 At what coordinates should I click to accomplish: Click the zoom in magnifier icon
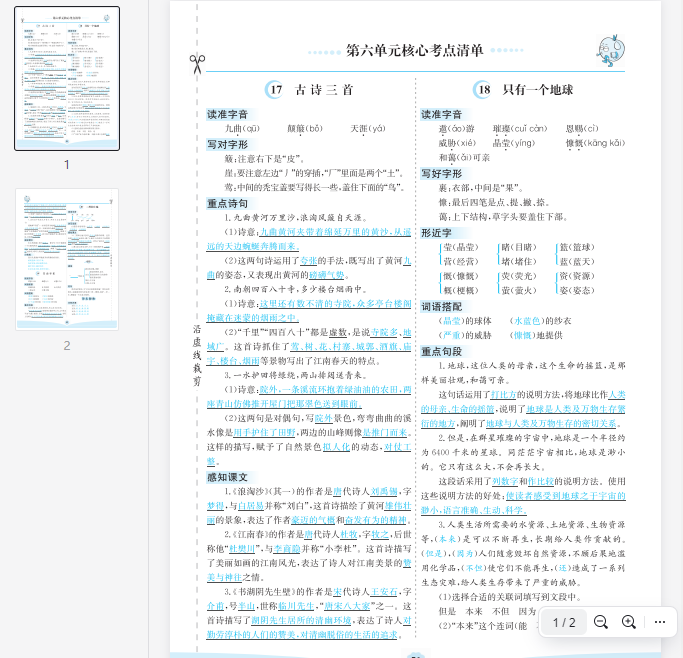[x=629, y=622]
